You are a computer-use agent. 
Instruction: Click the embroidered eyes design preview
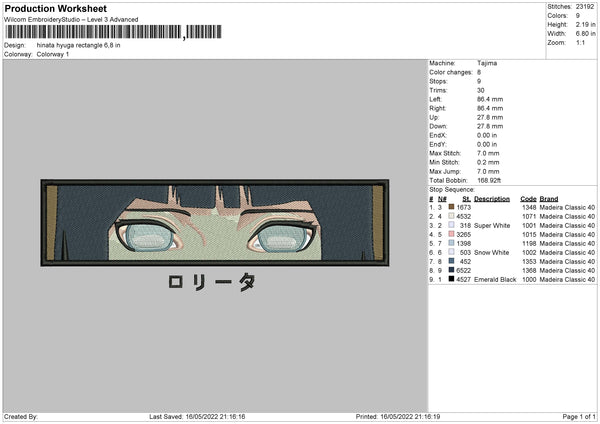coord(215,222)
